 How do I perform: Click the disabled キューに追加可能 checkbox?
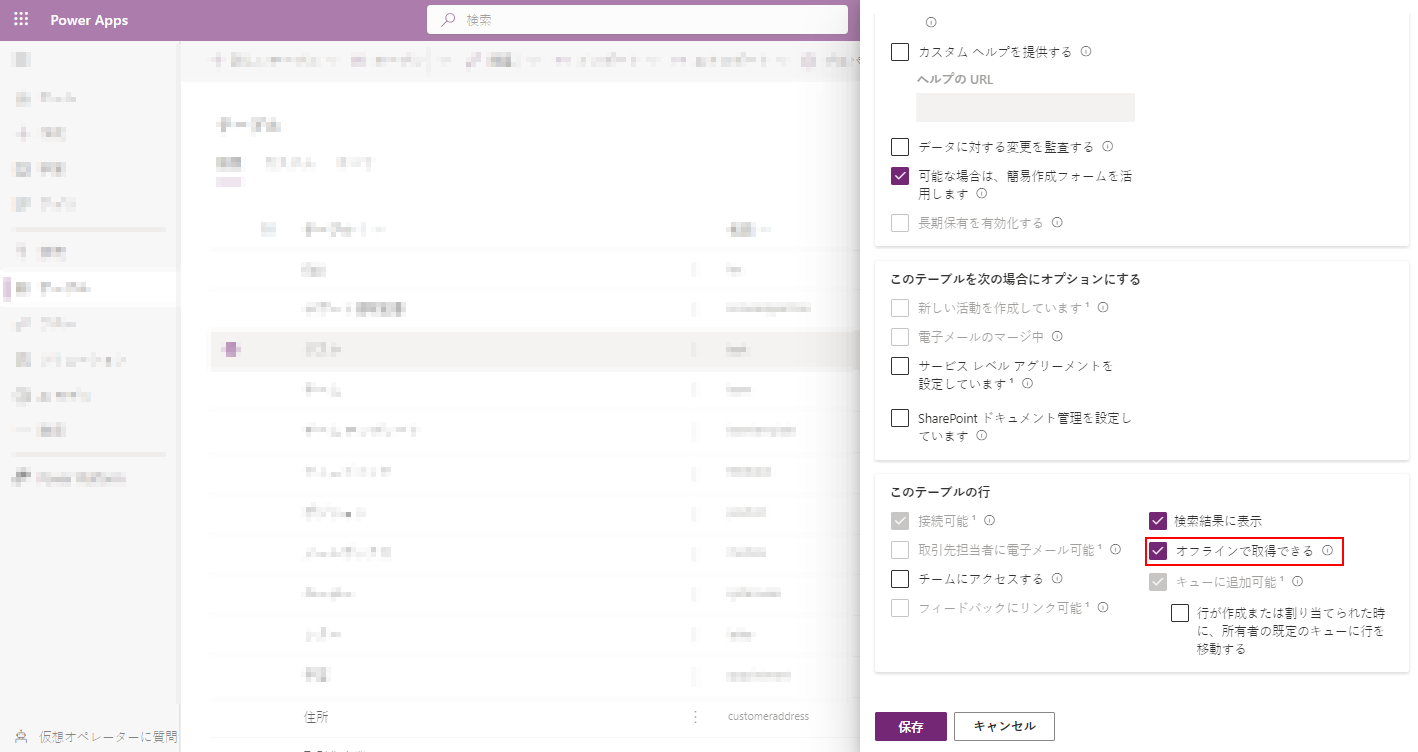point(1158,581)
